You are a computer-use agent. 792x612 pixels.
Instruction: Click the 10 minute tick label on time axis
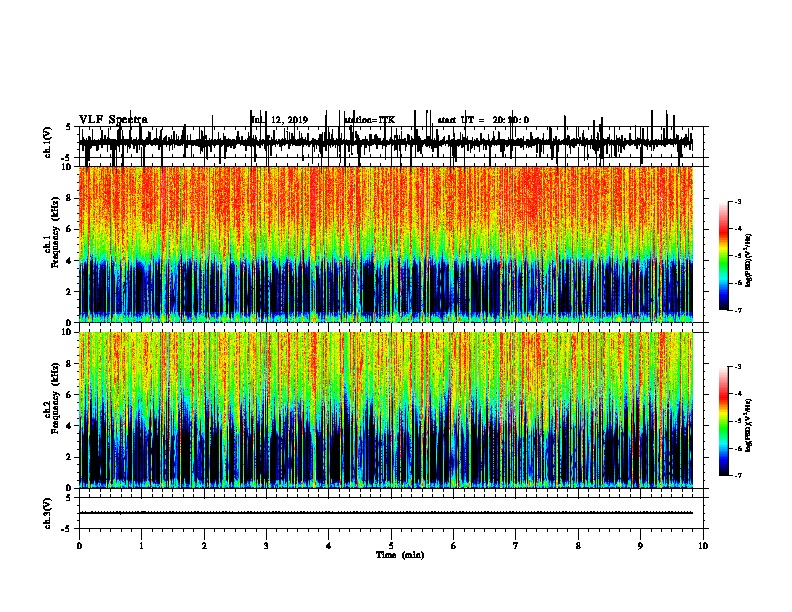coord(703,545)
